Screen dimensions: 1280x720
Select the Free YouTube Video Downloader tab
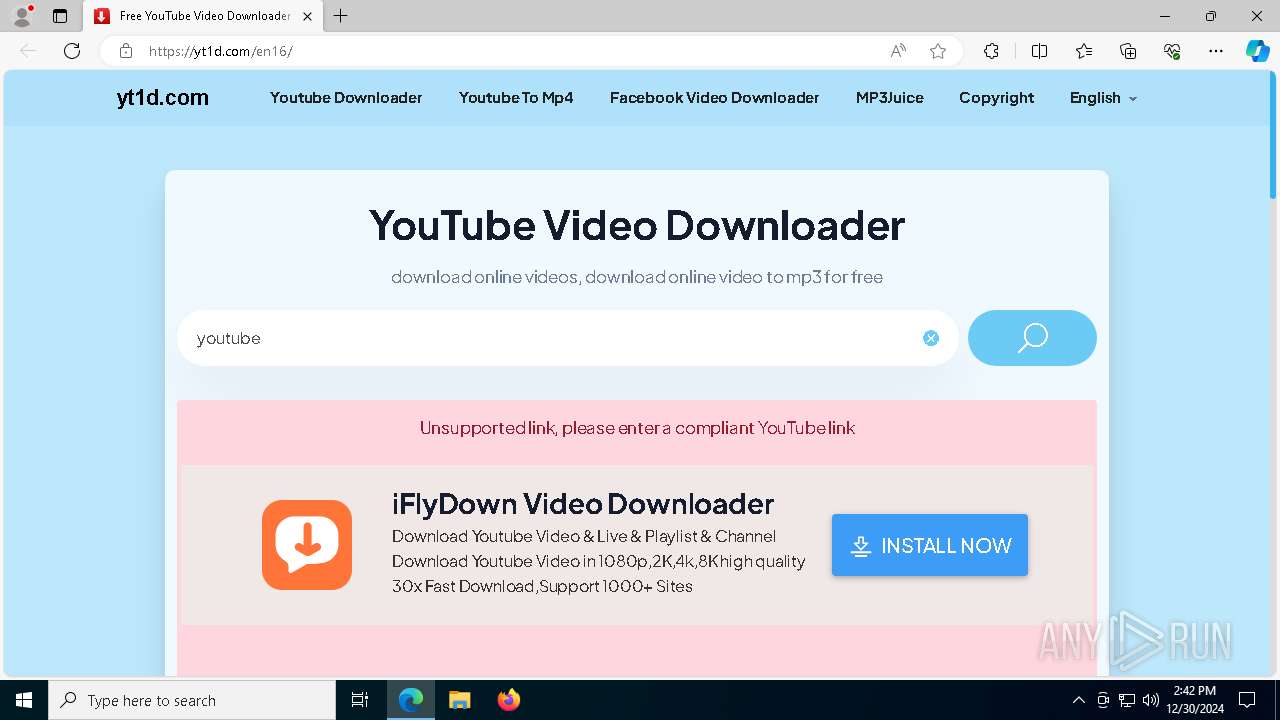click(203, 16)
